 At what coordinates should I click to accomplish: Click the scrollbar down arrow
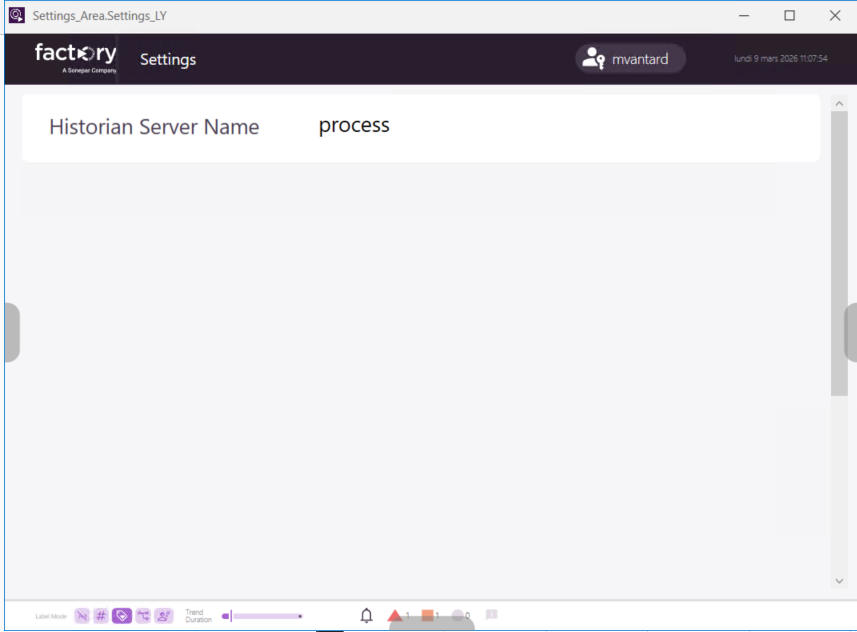point(839,581)
